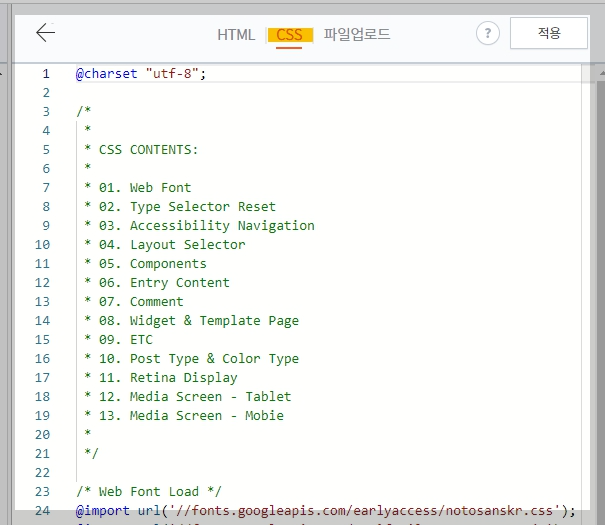Screen dimensions: 605x525
Task: Click the @import notosanskr.css url line
Action: pos(326,511)
